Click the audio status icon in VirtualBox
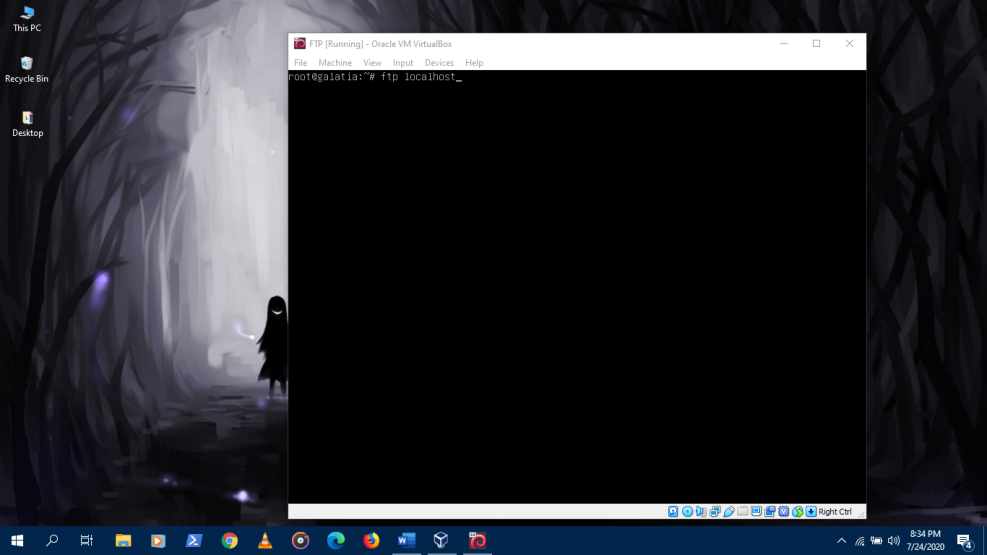 pos(702,512)
